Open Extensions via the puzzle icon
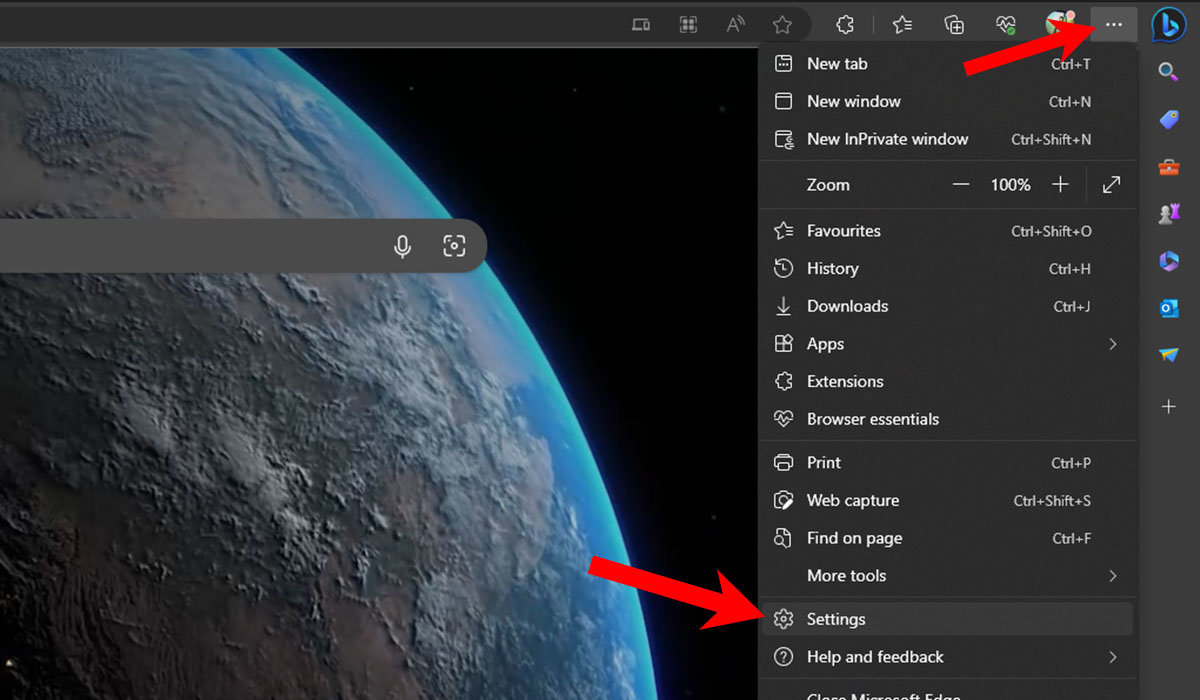The image size is (1200, 700). pos(845,24)
